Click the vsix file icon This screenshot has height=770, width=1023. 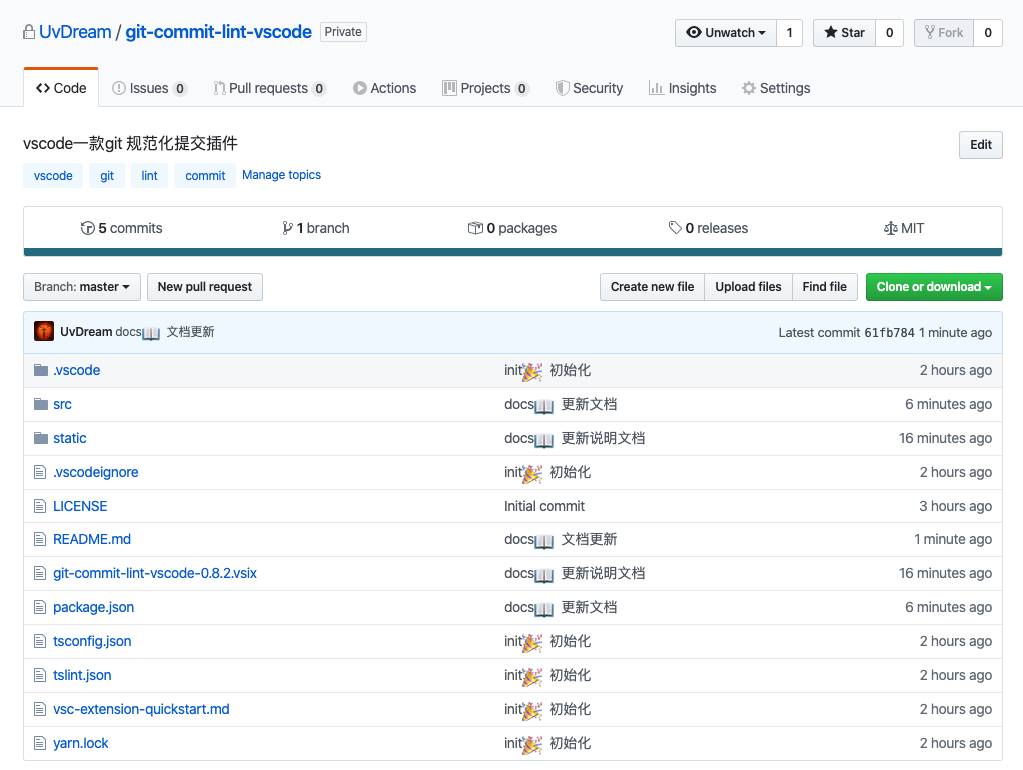40,573
